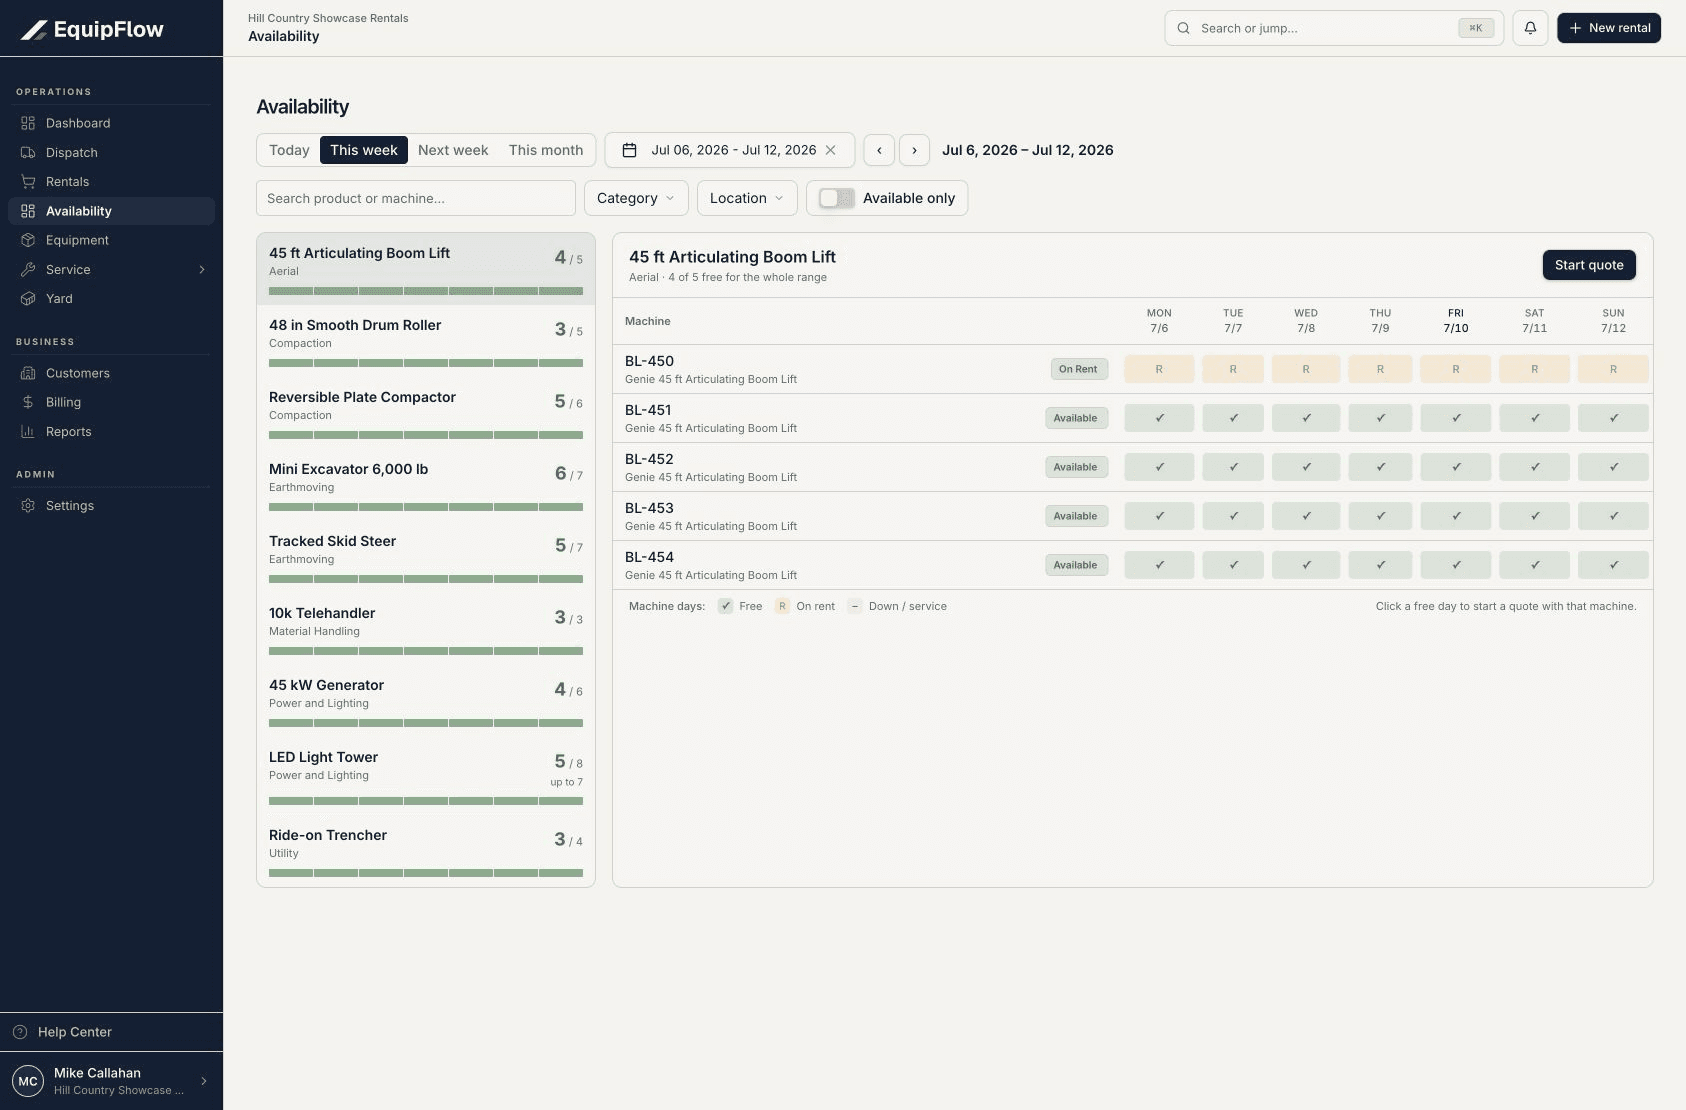Click the EquipFlow logo icon

[34, 30]
